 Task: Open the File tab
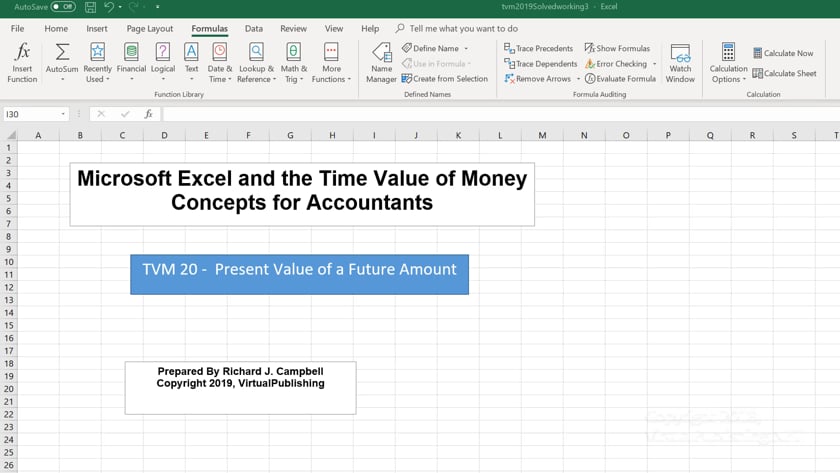[18, 28]
